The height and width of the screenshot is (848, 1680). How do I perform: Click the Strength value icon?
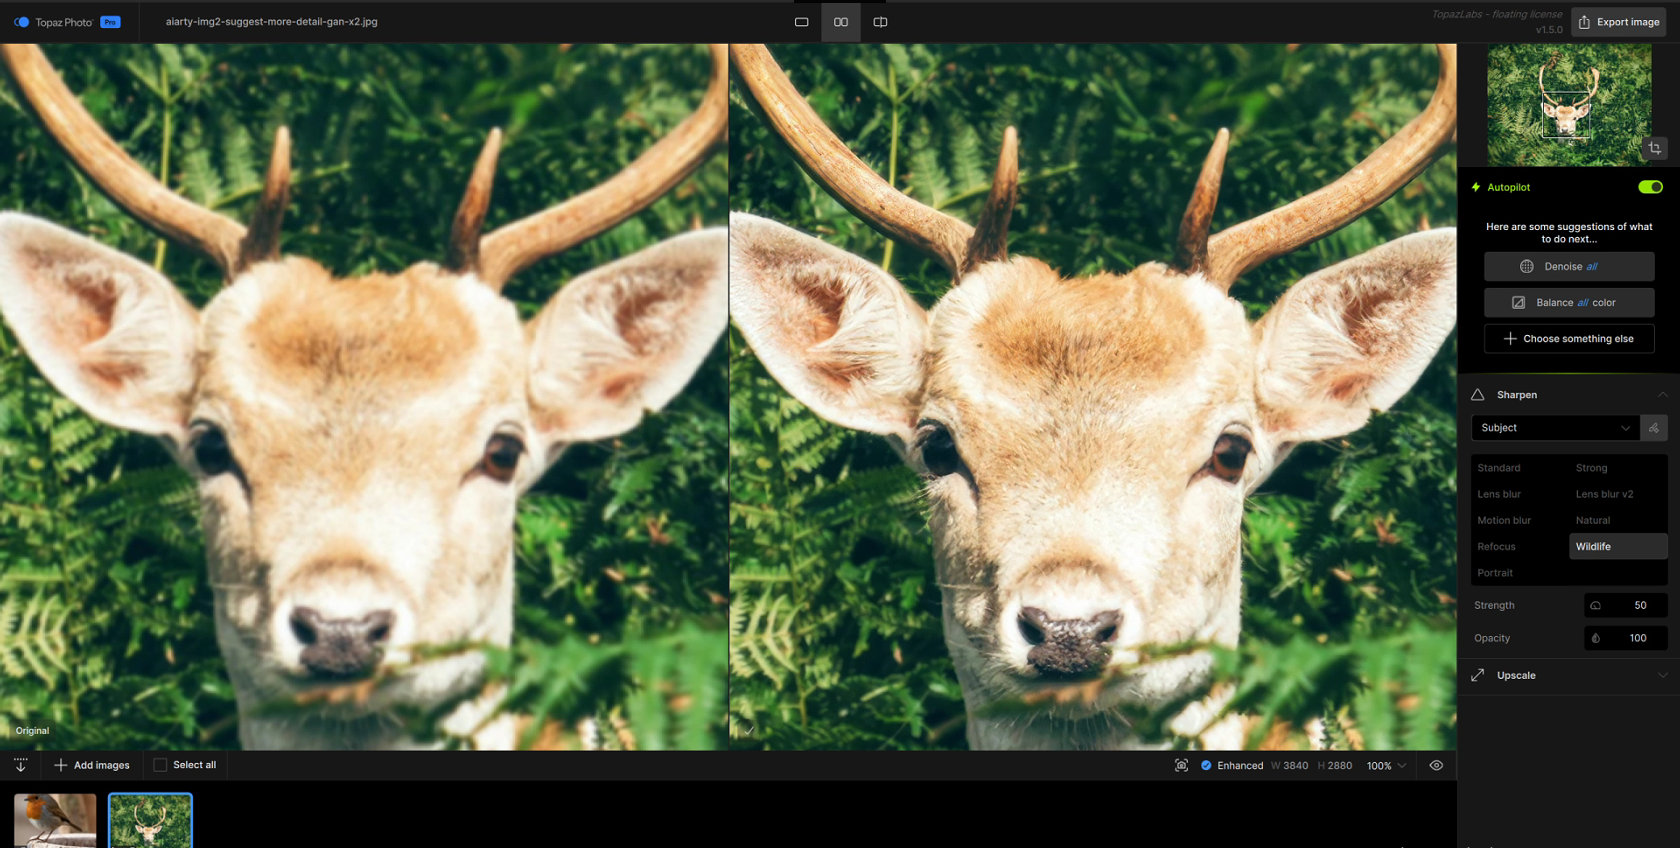click(1596, 606)
